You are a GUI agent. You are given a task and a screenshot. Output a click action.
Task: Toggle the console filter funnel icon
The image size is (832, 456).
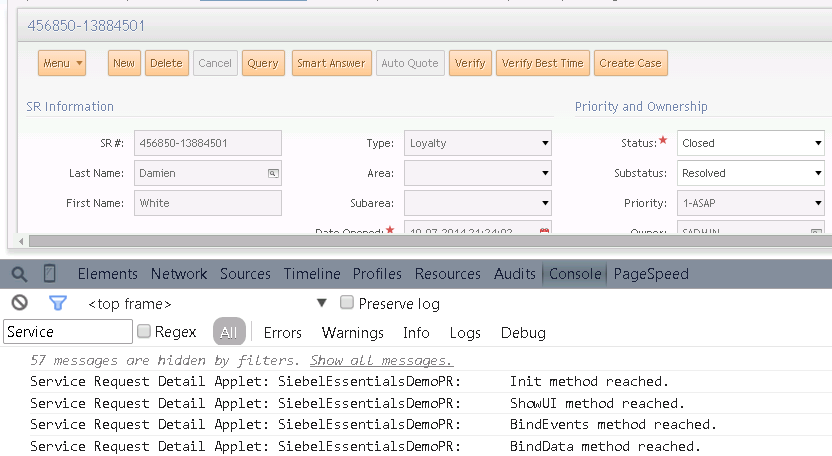point(57,303)
